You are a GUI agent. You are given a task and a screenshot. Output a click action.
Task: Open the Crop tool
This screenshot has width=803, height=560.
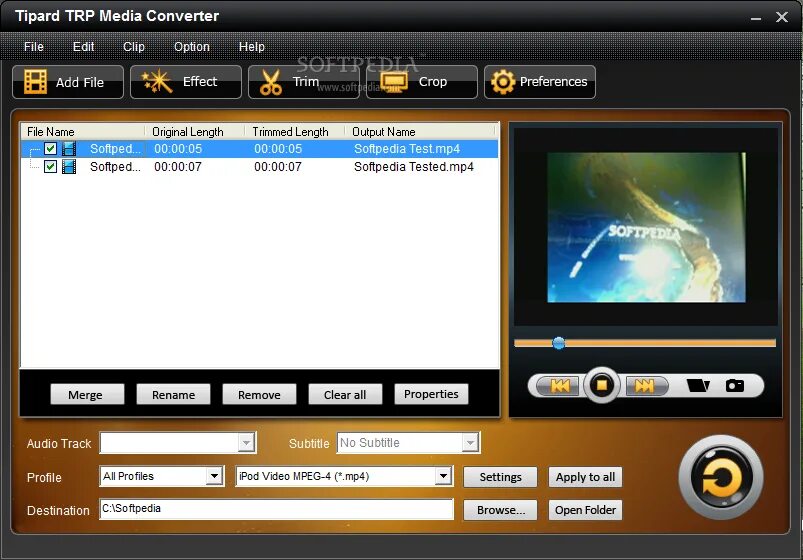421,81
